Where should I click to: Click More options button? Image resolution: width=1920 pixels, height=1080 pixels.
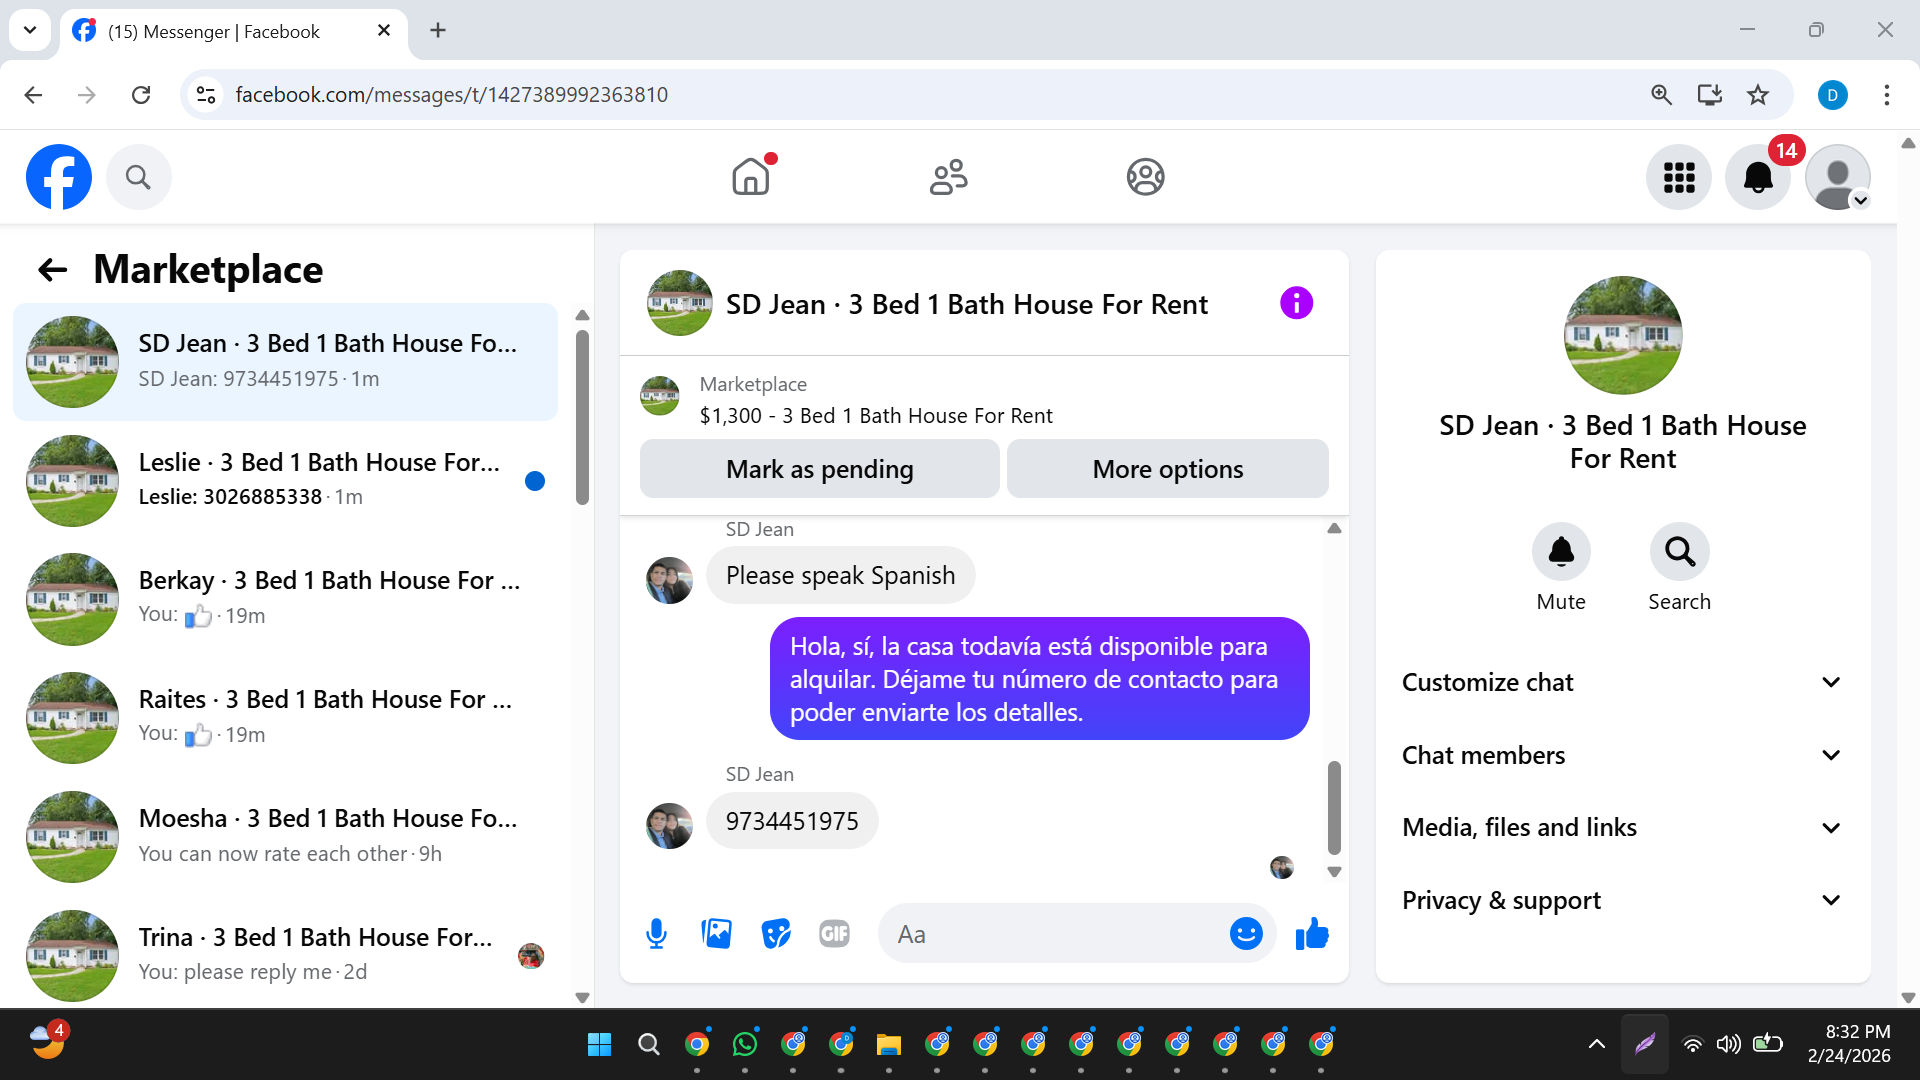pos(1167,469)
